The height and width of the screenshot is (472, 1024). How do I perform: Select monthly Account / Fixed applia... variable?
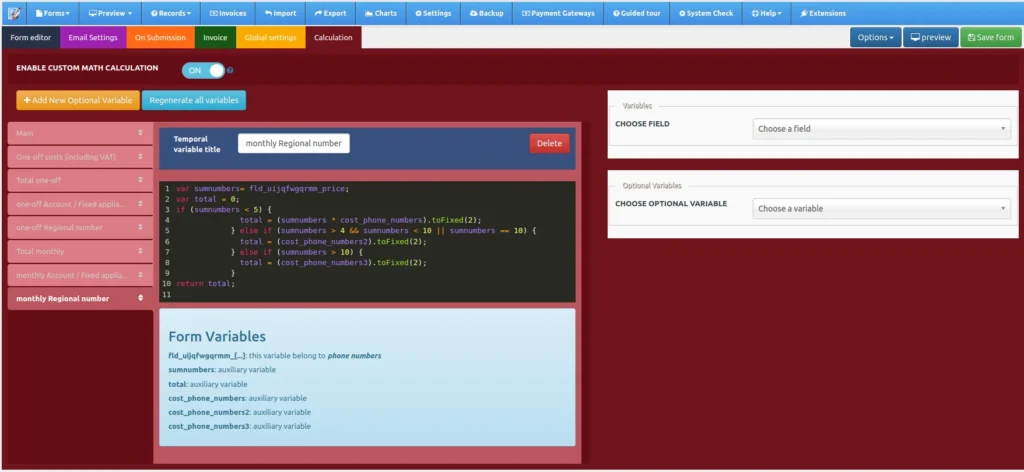pos(80,275)
